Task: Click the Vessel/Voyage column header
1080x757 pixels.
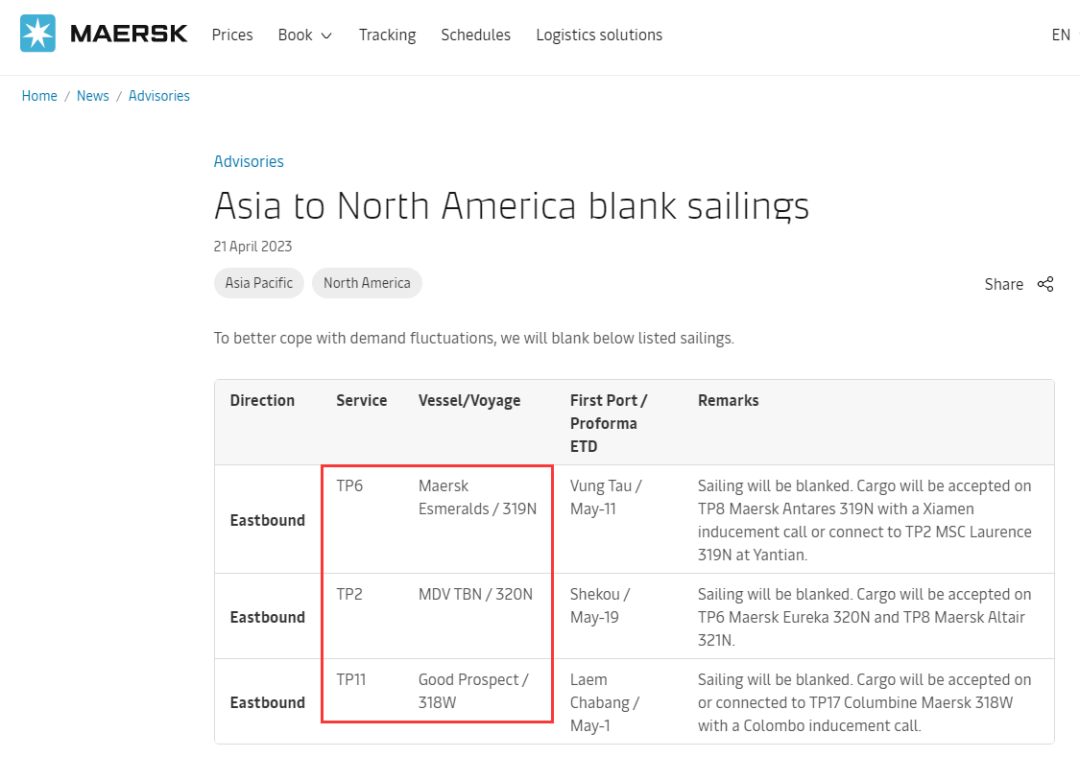Action: 469,401
